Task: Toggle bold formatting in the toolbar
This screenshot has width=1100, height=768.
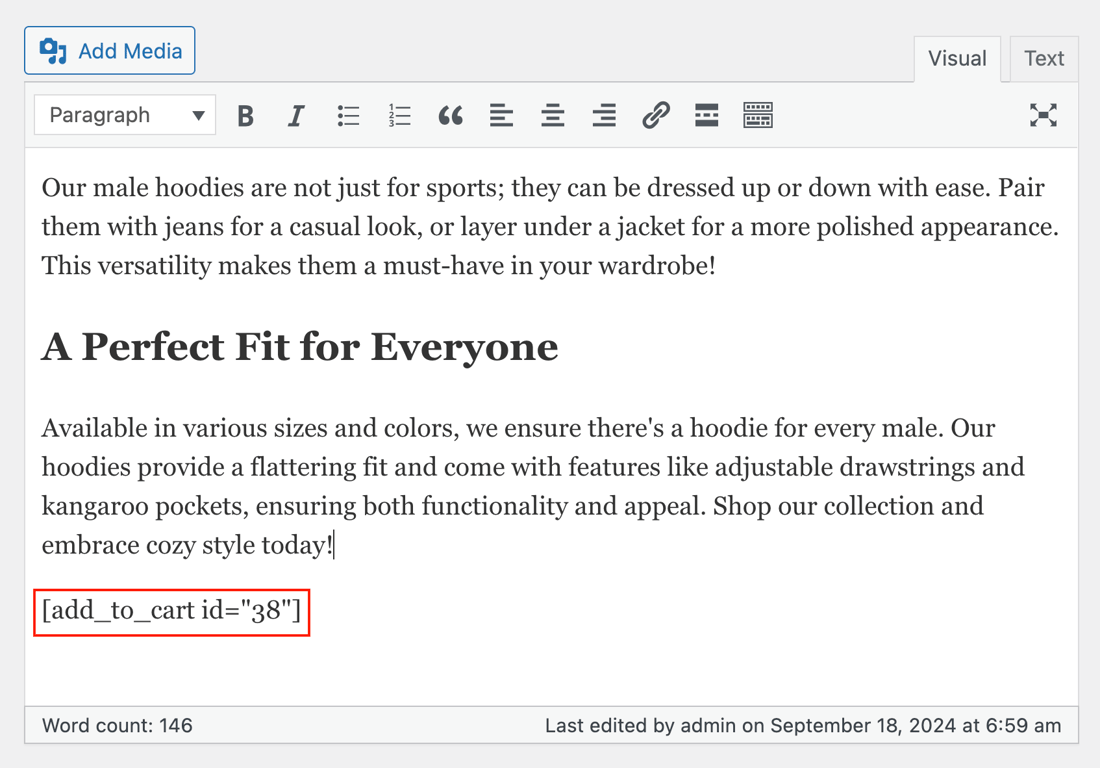Action: [x=245, y=115]
